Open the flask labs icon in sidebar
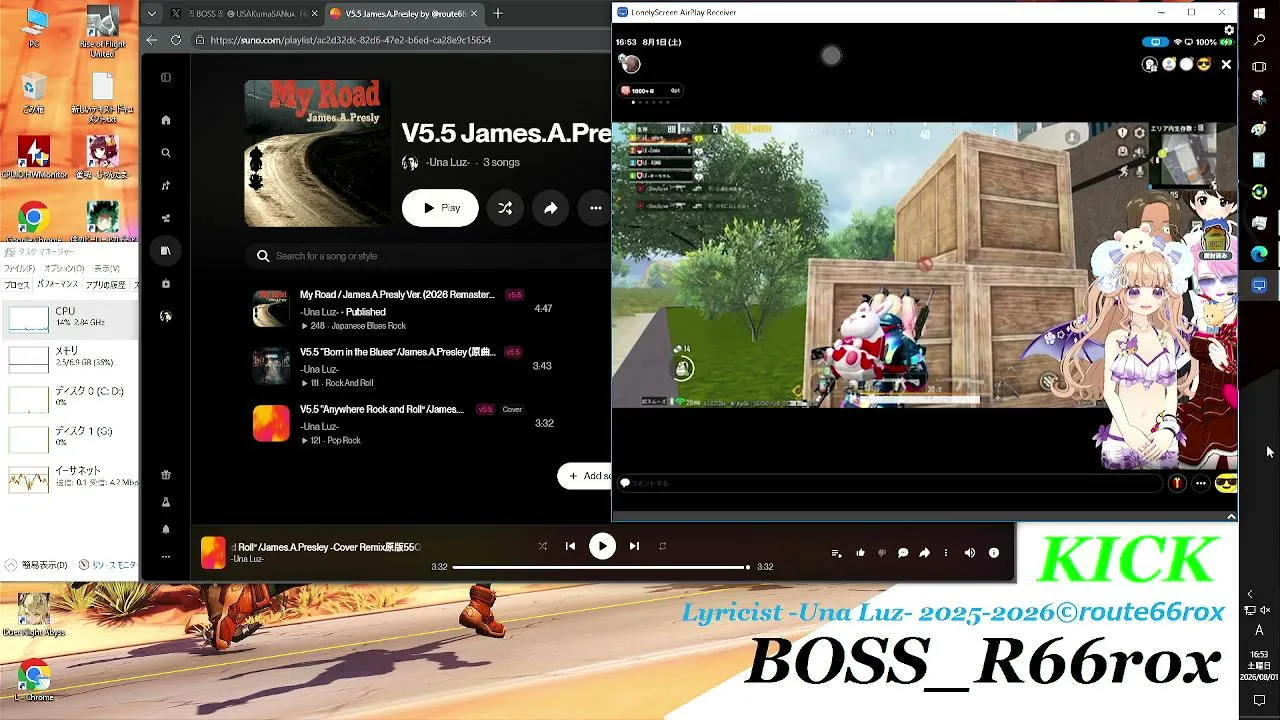 coord(166,502)
